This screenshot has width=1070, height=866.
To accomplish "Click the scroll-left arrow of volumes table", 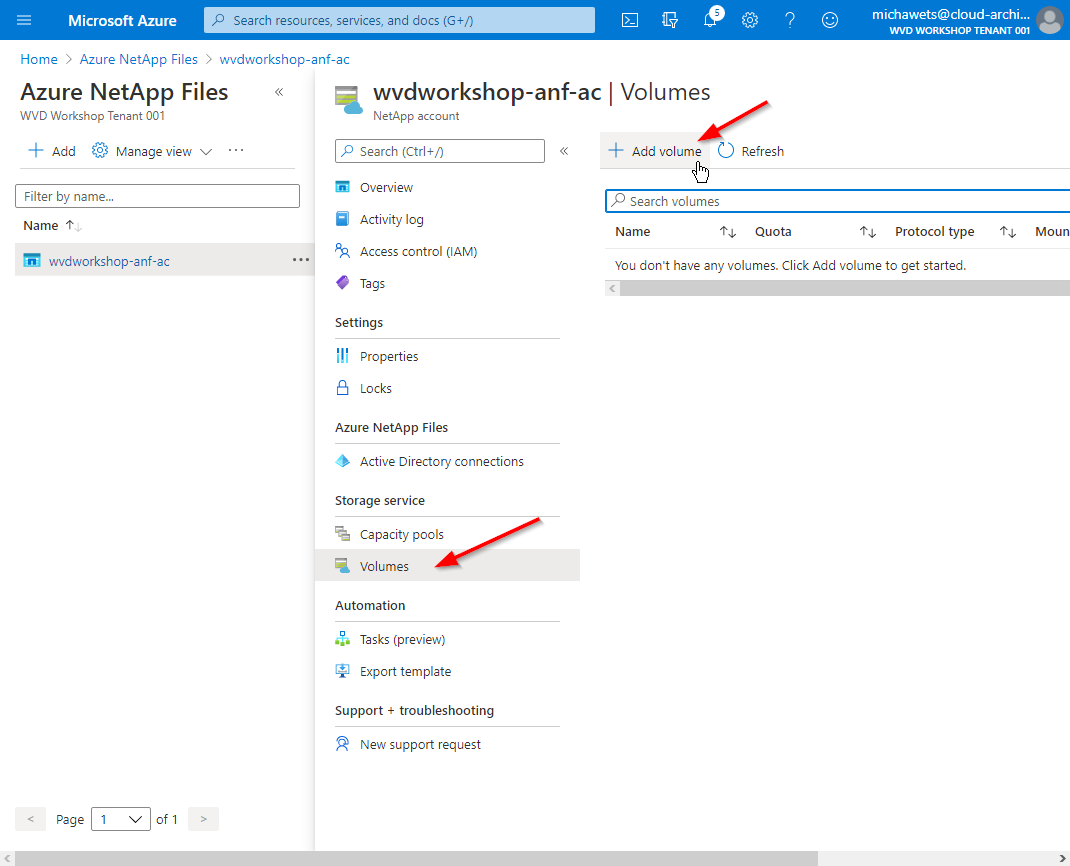I will tap(612, 289).
